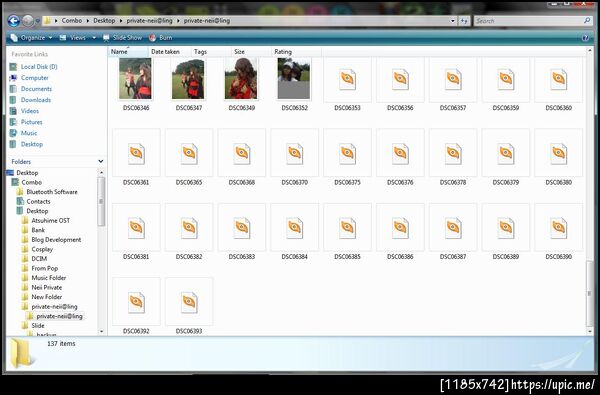Screen dimensions: 600x395
Task: Select the DSC06353 file icon
Action: (x=347, y=80)
